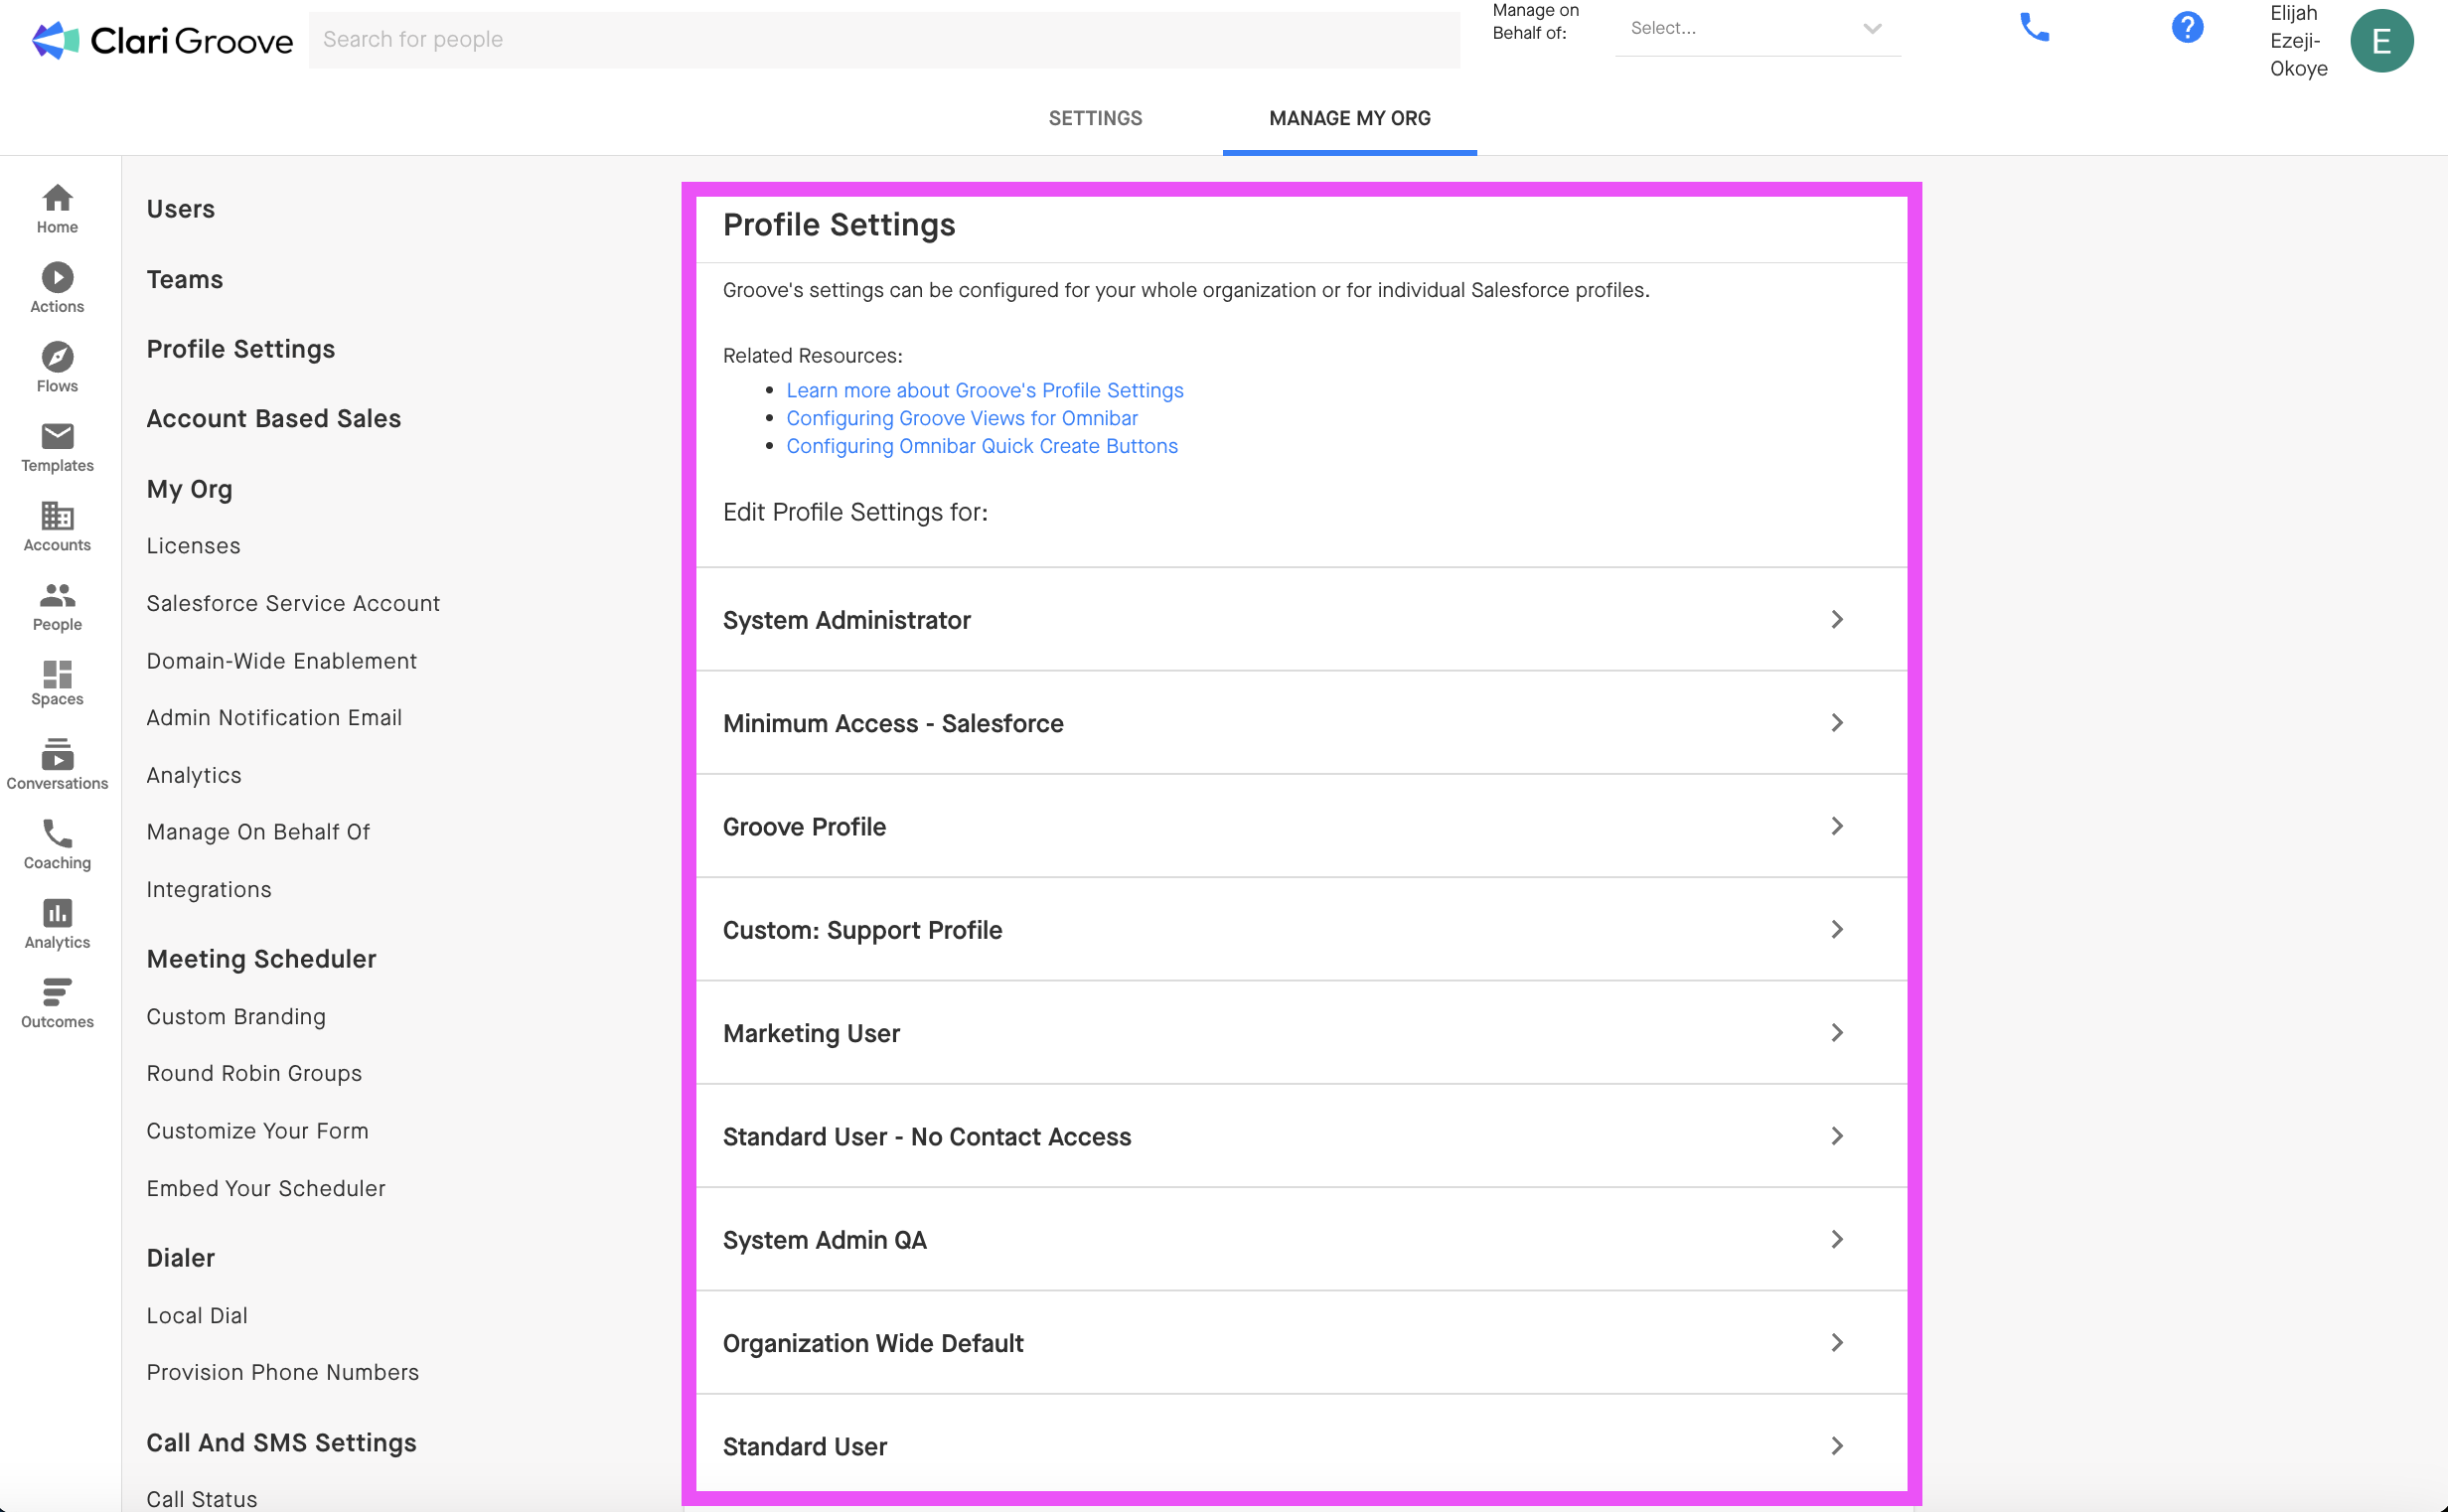Screen dimensions: 2448x1512
Task: Open Account Based Sales menu item
Action: [x=274, y=418]
